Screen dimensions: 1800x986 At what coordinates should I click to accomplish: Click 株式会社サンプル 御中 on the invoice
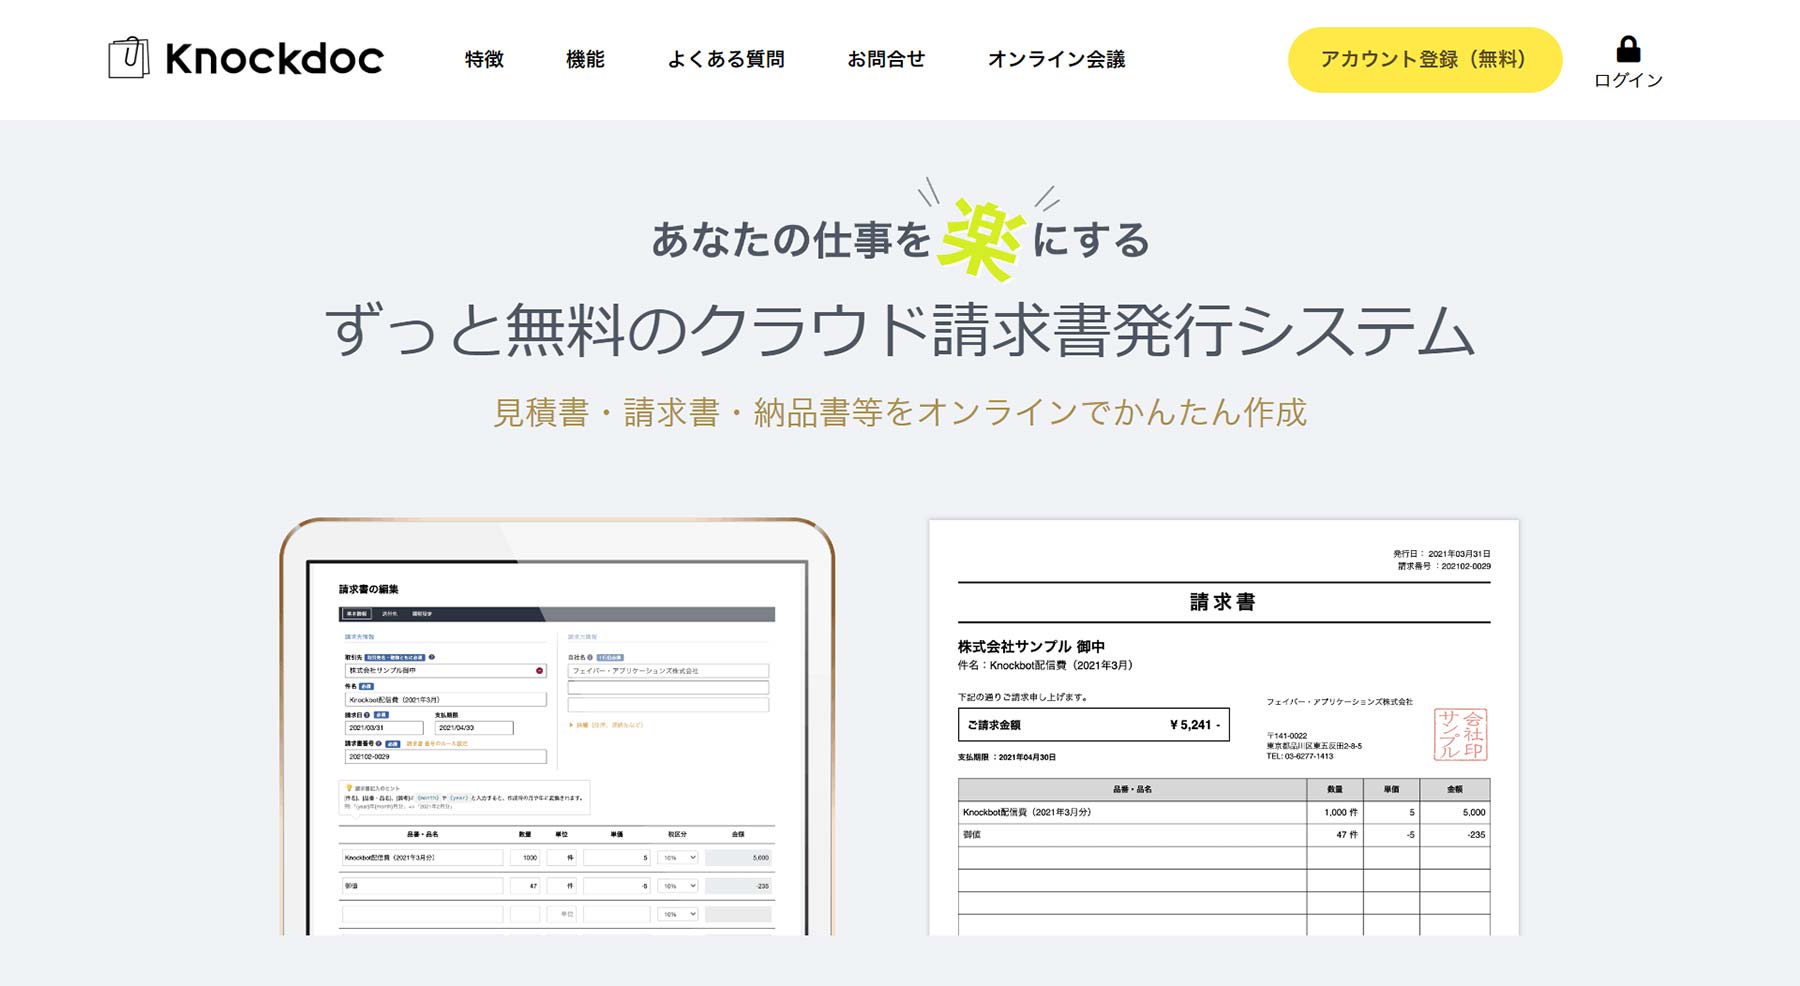(x=1031, y=646)
